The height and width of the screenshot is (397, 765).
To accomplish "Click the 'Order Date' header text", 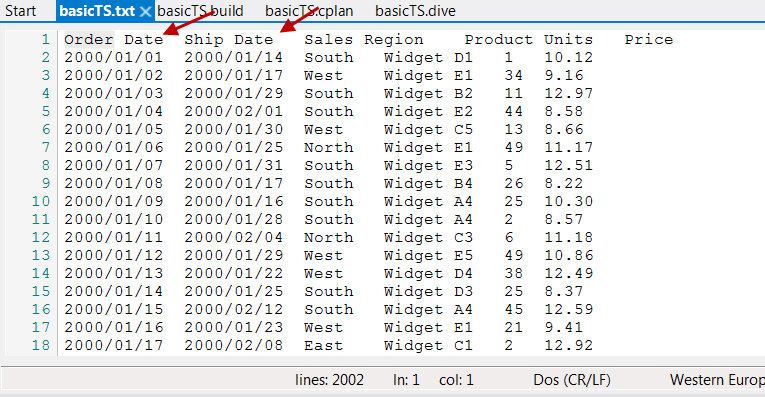I will point(114,40).
